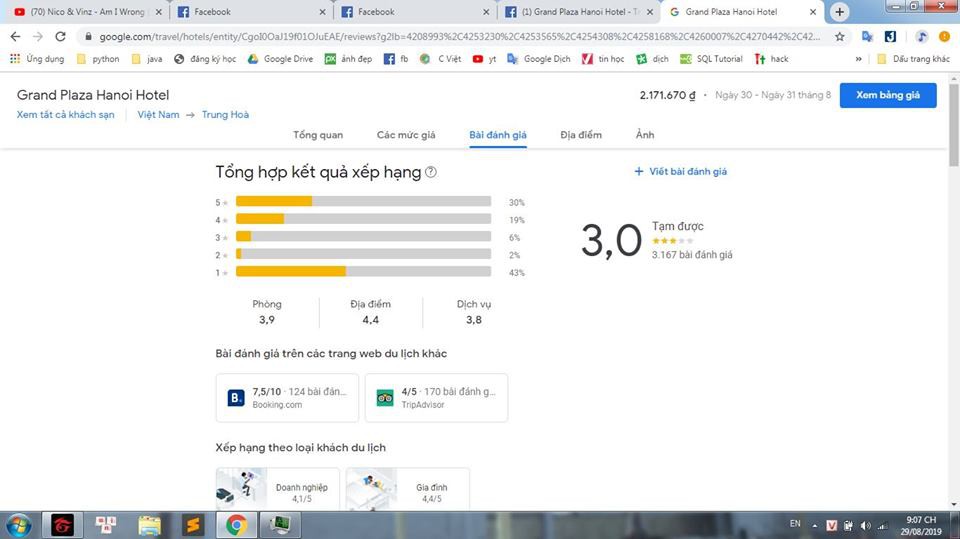Open the hack bookmark

pos(771,59)
